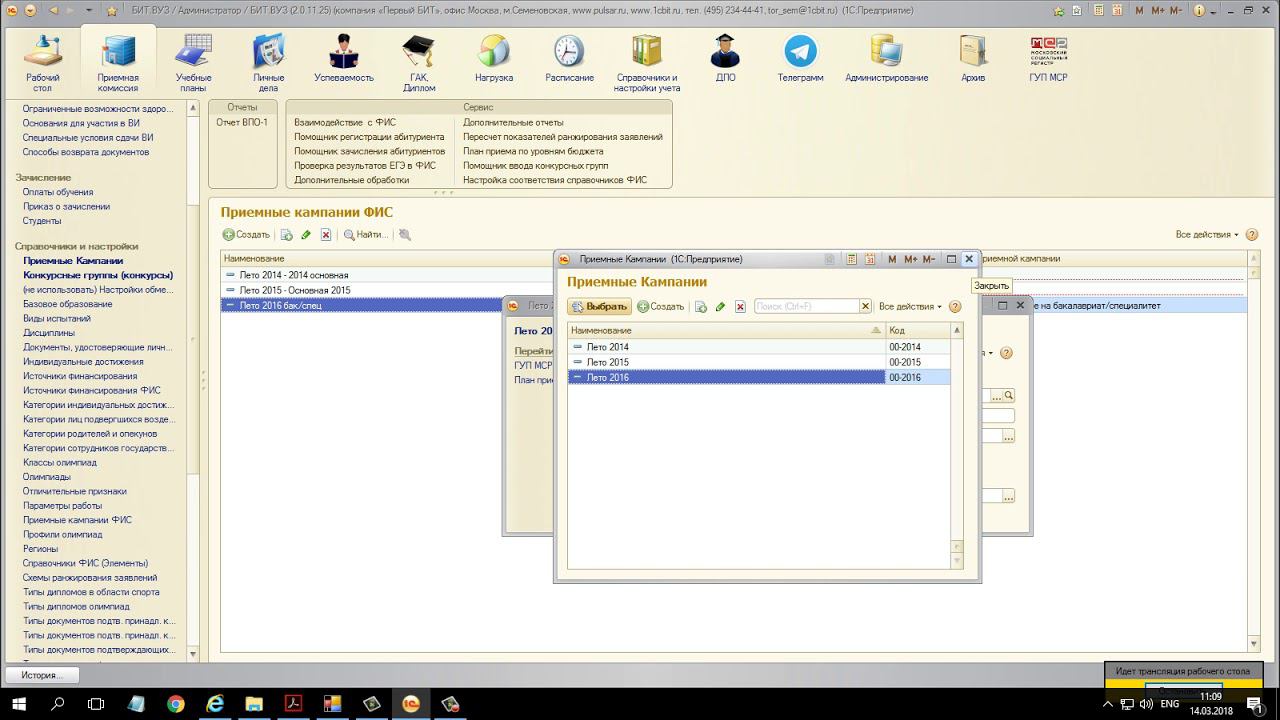Screen dimensions: 1280x720
Task: Open File Explorer from the taskbar
Action: pos(254,704)
